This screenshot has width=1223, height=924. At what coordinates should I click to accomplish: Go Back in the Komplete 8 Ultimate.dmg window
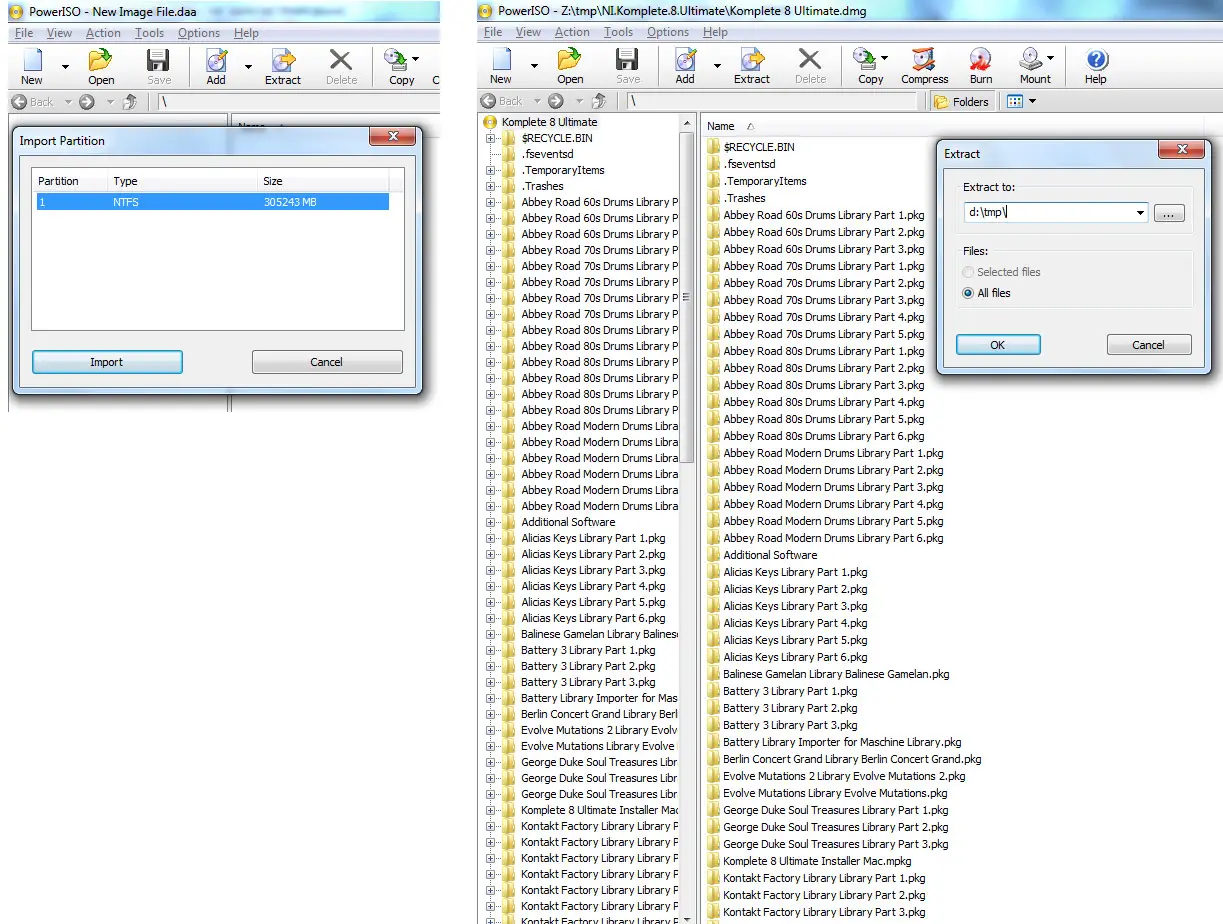tap(502, 101)
